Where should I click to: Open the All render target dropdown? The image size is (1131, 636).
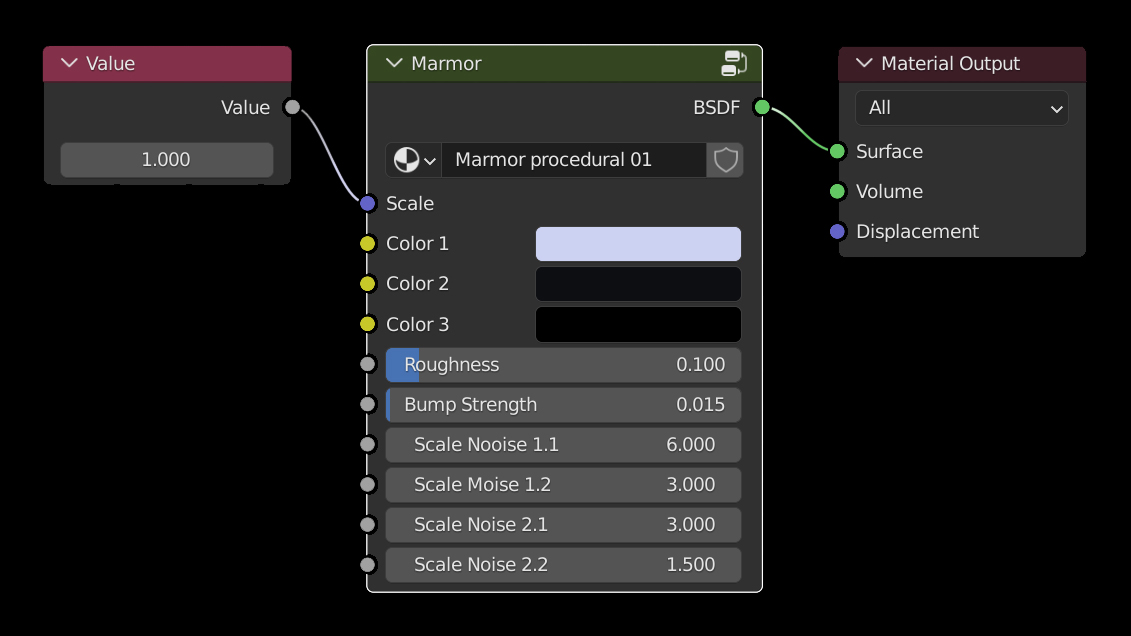pyautogui.click(x=961, y=108)
